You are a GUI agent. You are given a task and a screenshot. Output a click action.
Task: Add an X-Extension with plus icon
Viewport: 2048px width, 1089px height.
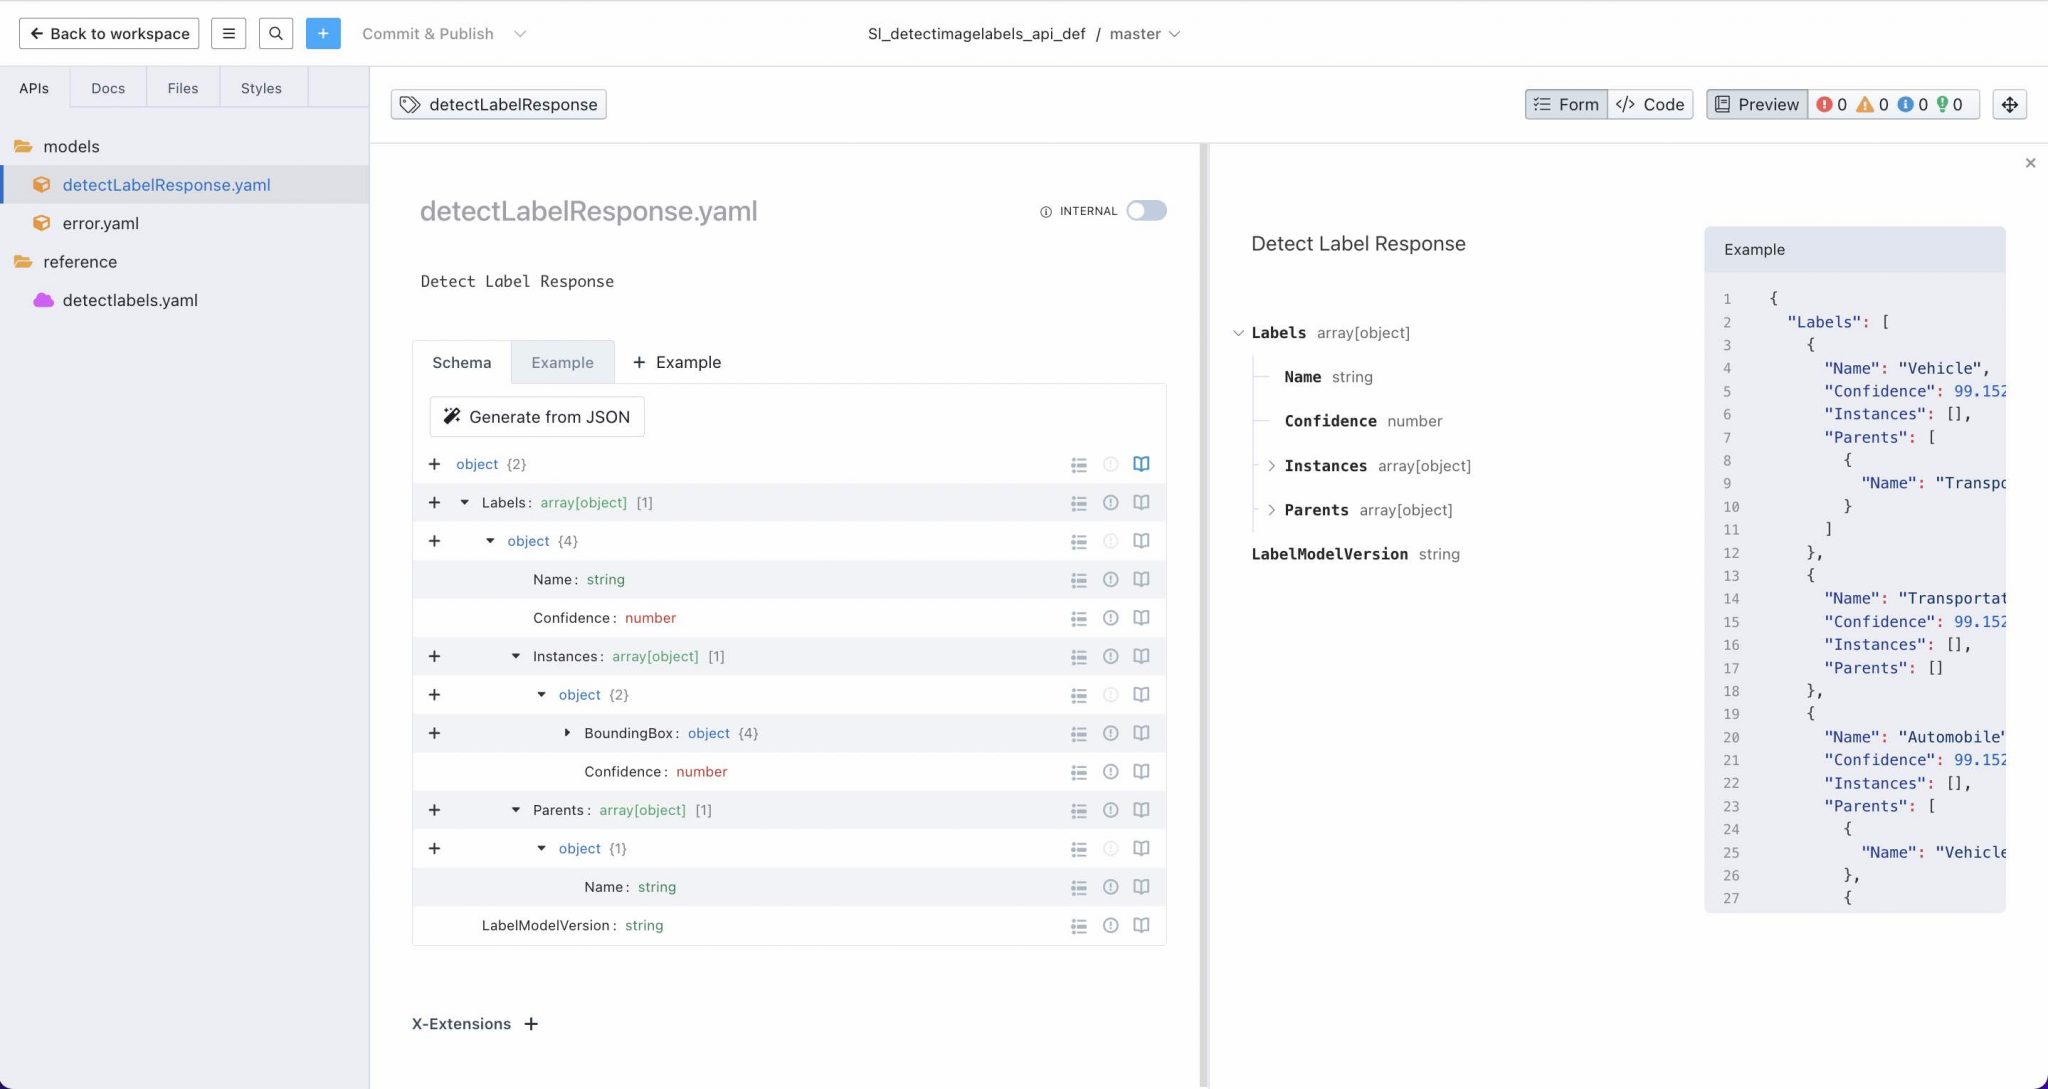(x=531, y=1024)
